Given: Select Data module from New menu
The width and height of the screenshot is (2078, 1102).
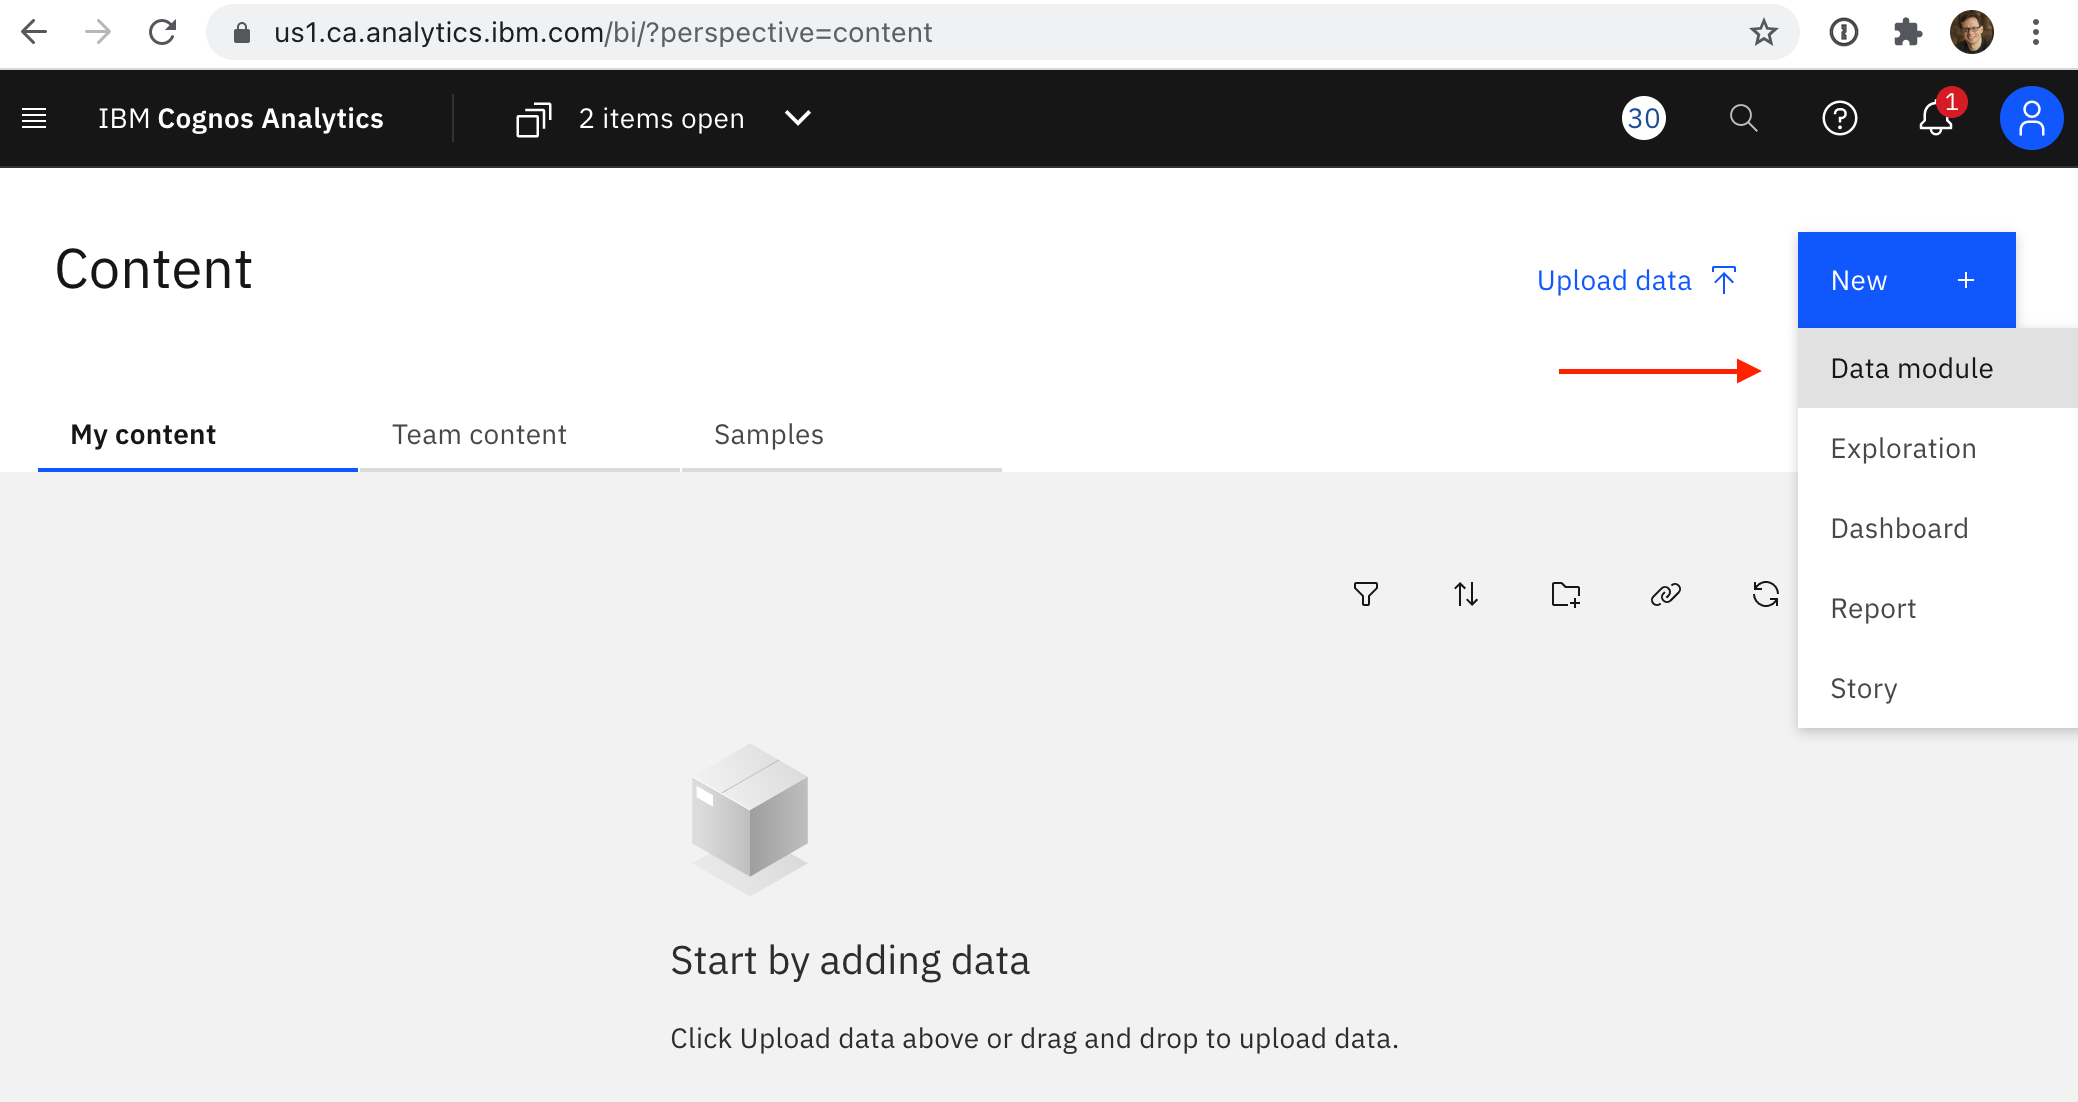Looking at the screenshot, I should pyautogui.click(x=1911, y=369).
